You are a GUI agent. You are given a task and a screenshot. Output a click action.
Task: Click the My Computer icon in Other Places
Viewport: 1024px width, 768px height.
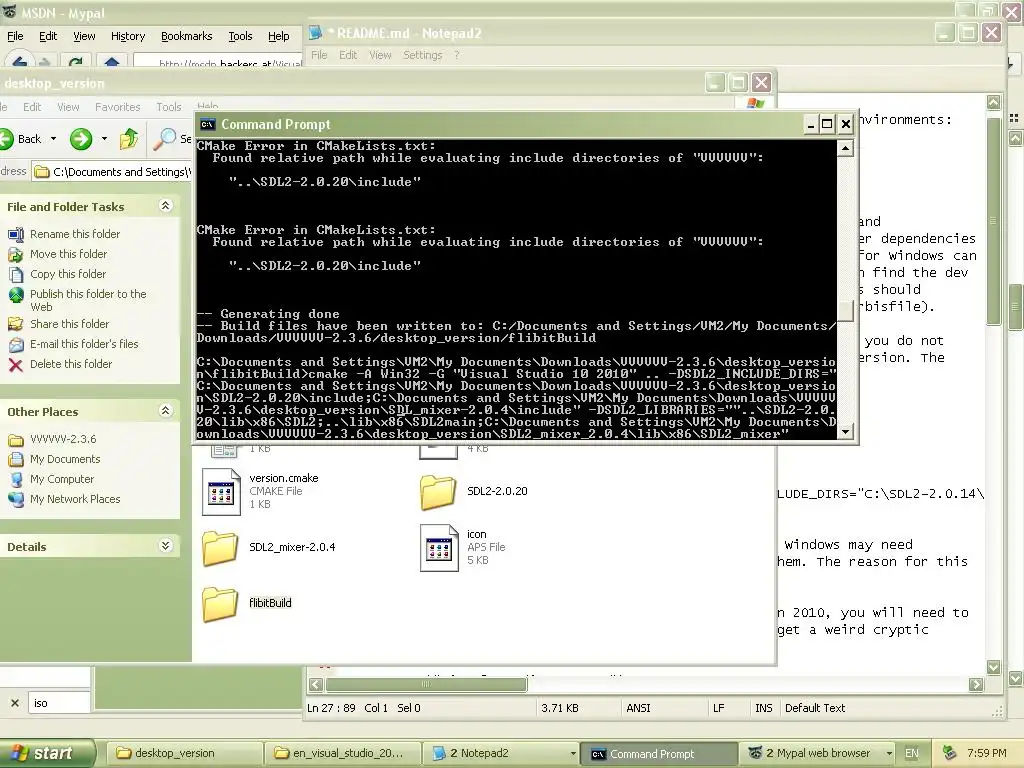click(16, 479)
